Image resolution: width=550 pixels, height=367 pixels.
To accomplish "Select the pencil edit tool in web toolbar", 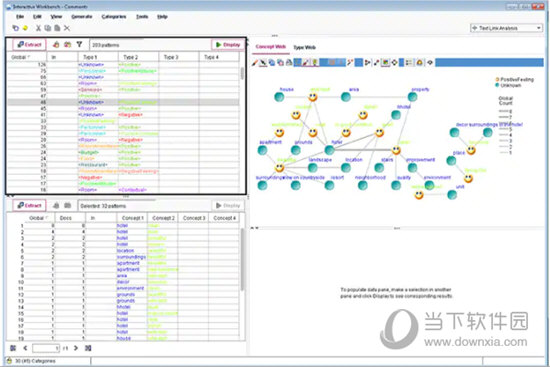I will 255,63.
